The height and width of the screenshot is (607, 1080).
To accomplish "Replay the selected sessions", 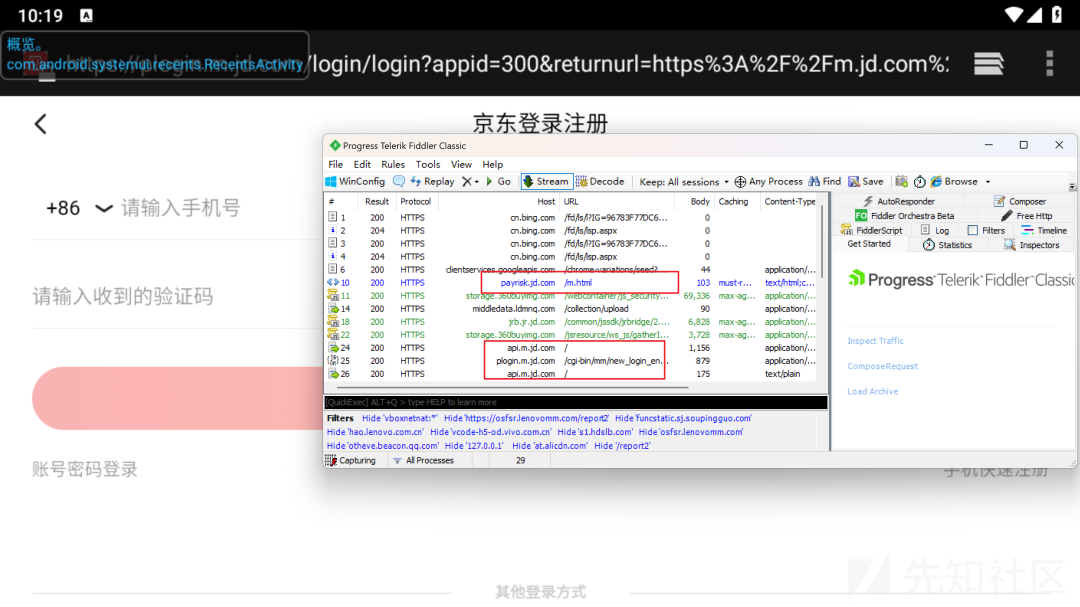I will pos(432,182).
